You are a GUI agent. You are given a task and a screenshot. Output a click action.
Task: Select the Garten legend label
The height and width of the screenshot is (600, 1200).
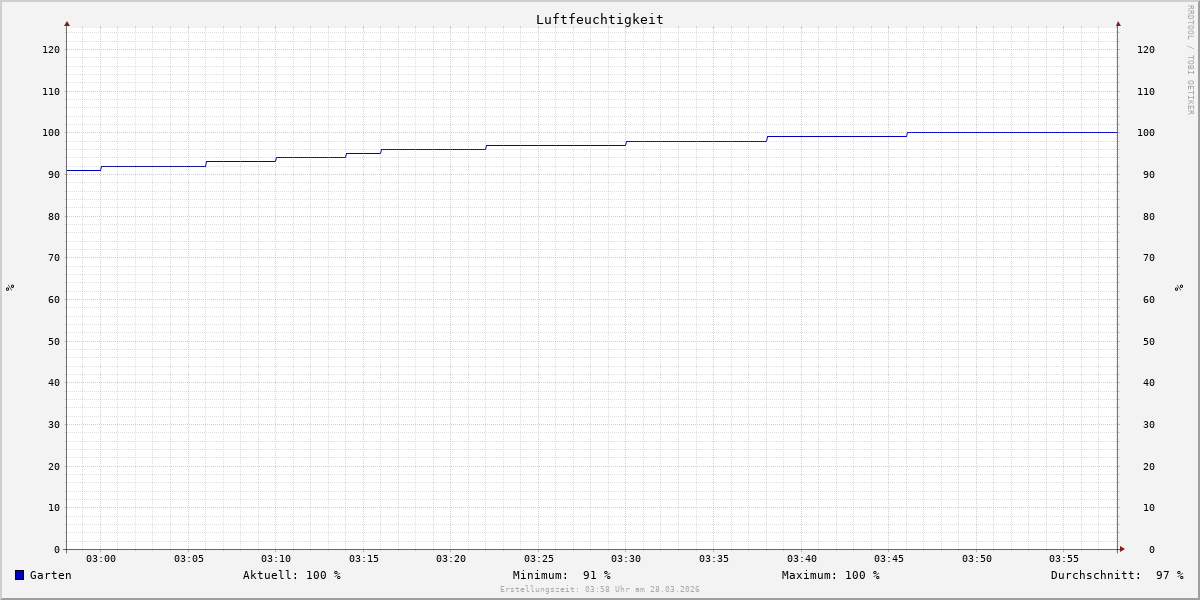point(51,575)
